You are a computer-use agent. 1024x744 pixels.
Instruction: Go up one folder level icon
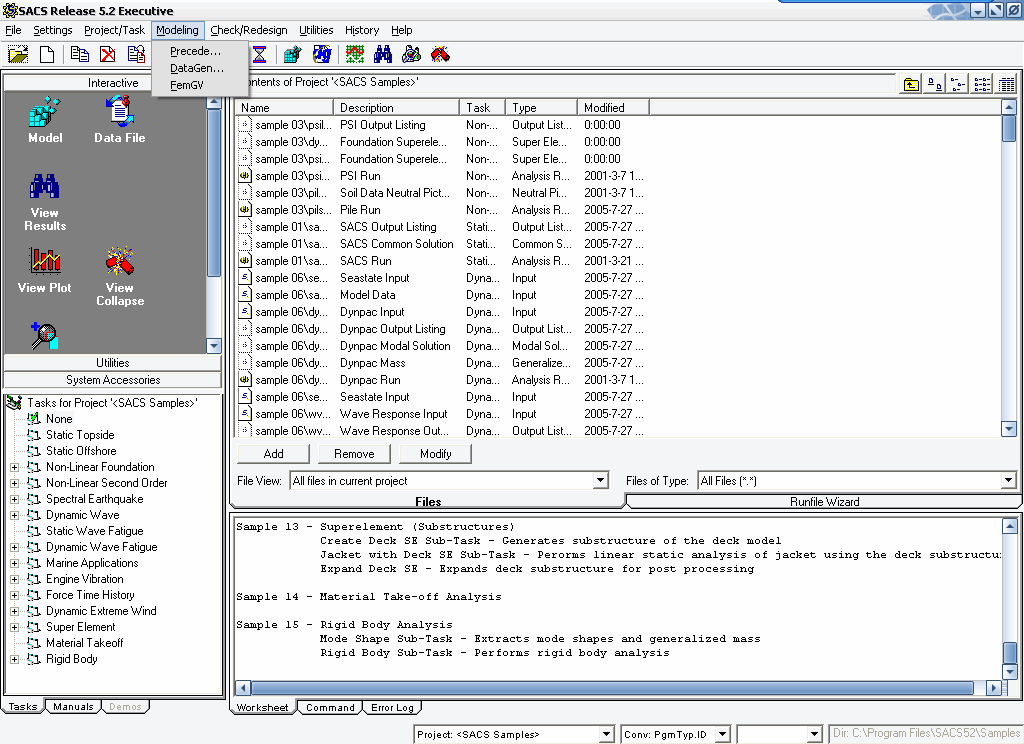pyautogui.click(x=911, y=84)
